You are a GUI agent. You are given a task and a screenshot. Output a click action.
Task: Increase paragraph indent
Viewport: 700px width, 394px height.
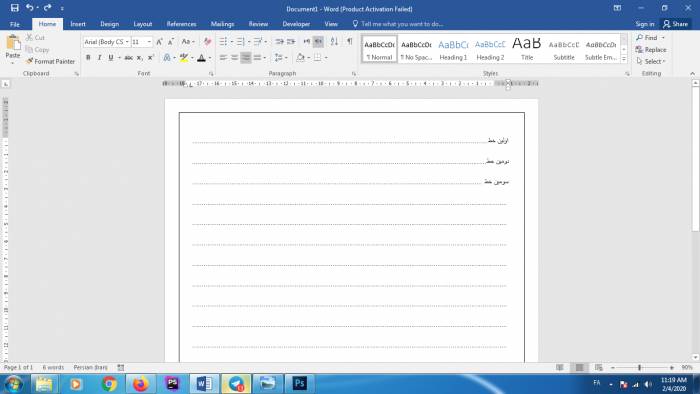pyautogui.click(x=291, y=41)
